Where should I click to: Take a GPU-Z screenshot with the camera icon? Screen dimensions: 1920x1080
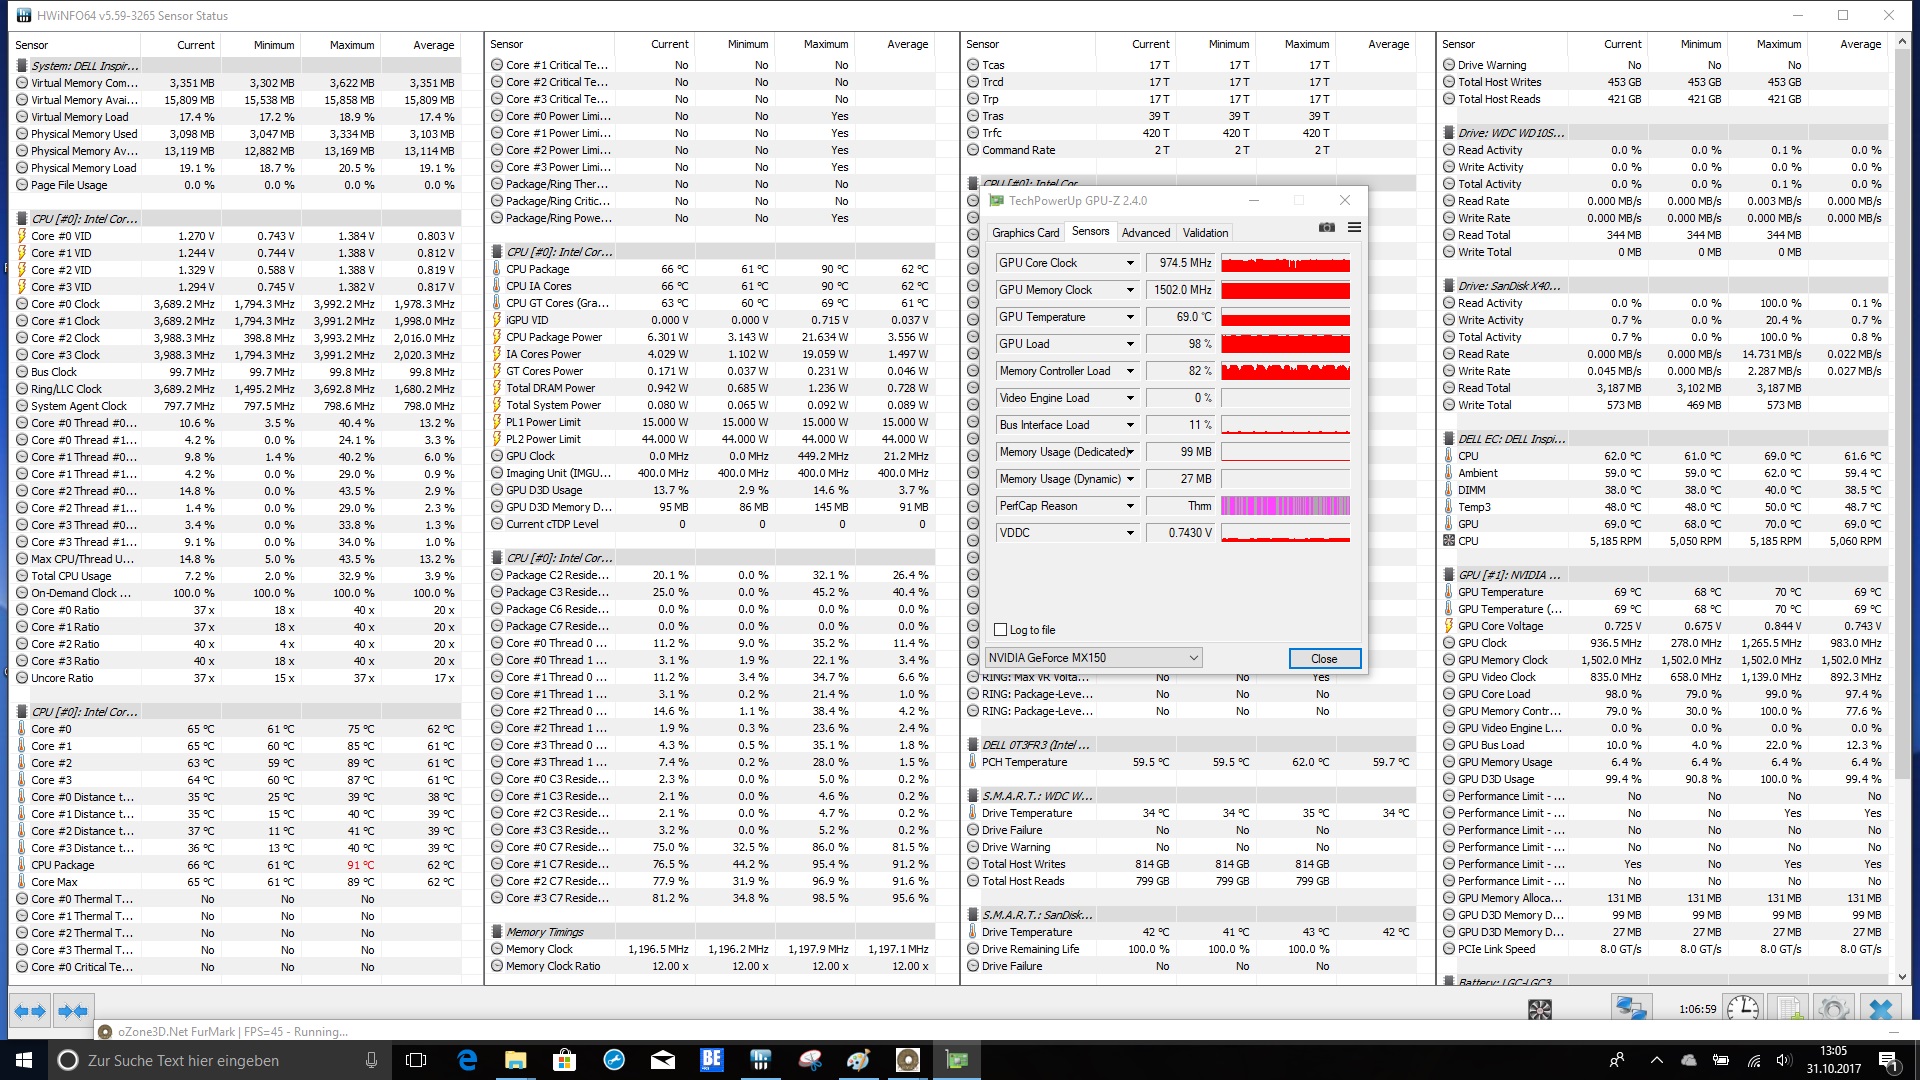[1327, 228]
